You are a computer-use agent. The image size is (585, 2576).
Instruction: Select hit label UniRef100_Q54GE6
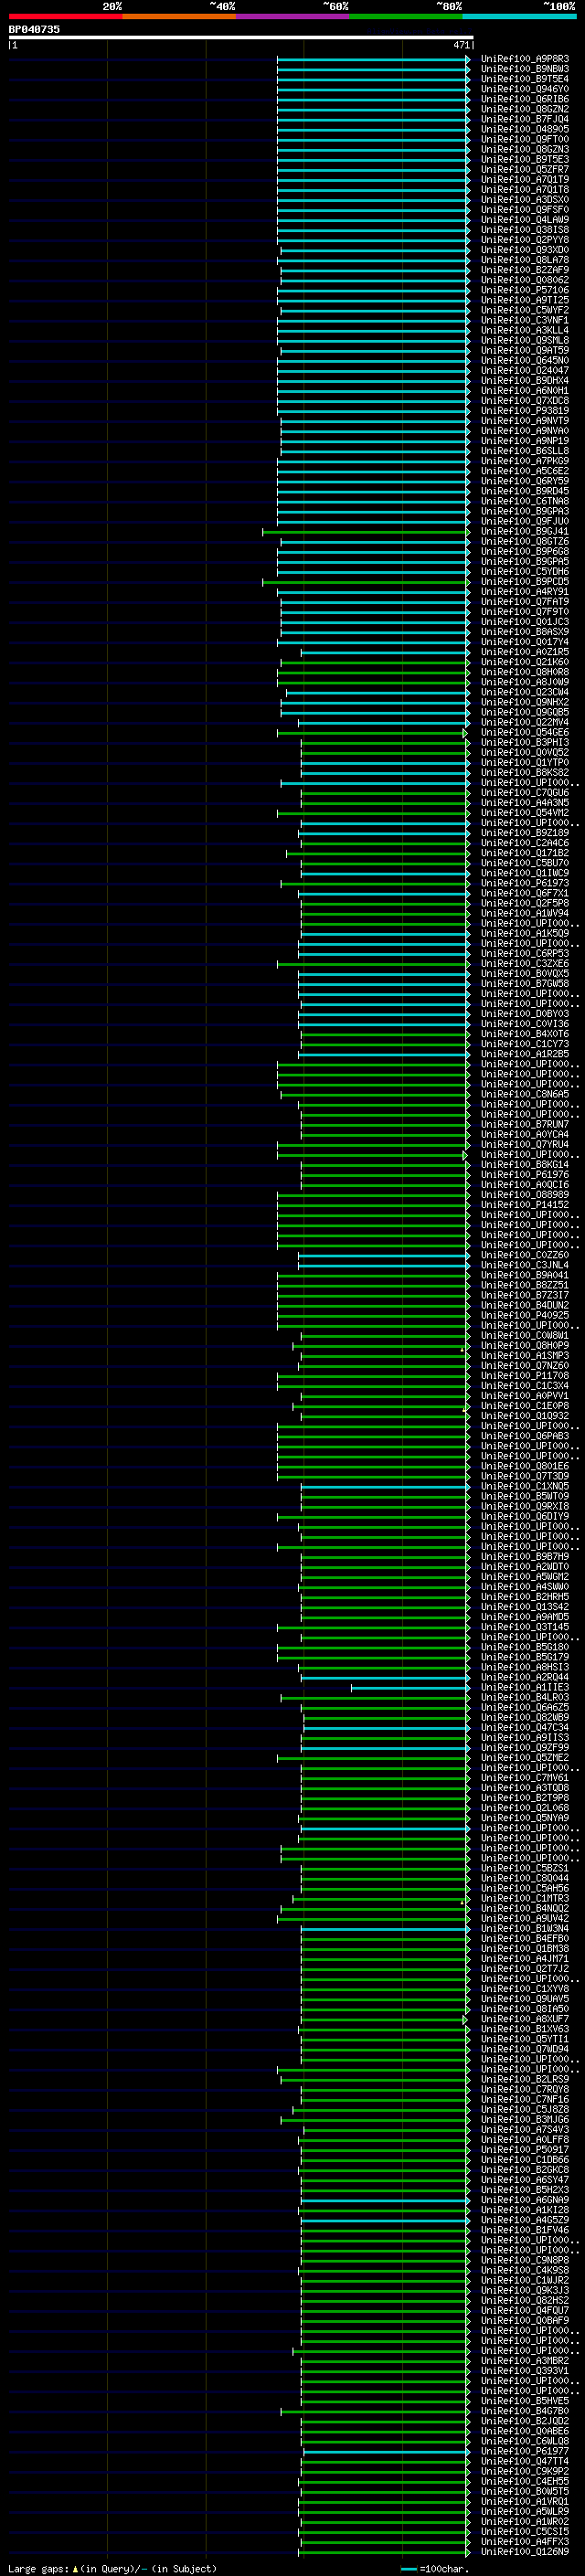[x=524, y=733]
